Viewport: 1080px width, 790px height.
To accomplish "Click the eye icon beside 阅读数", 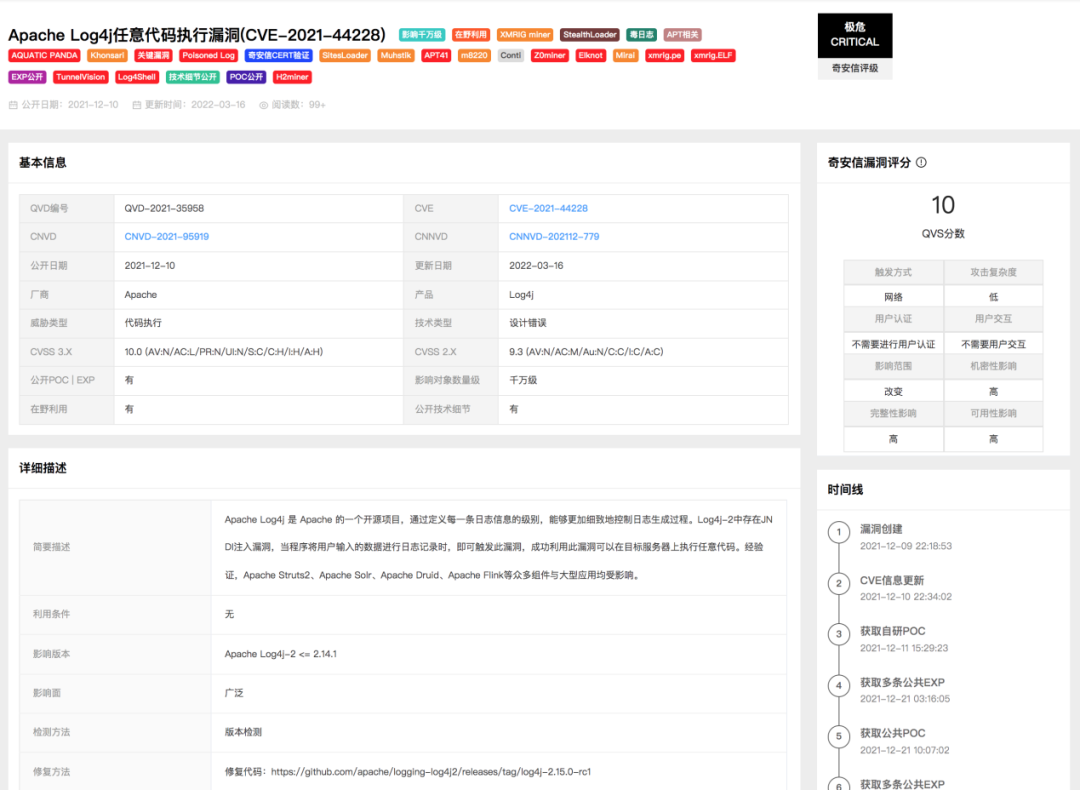I will coord(263,105).
